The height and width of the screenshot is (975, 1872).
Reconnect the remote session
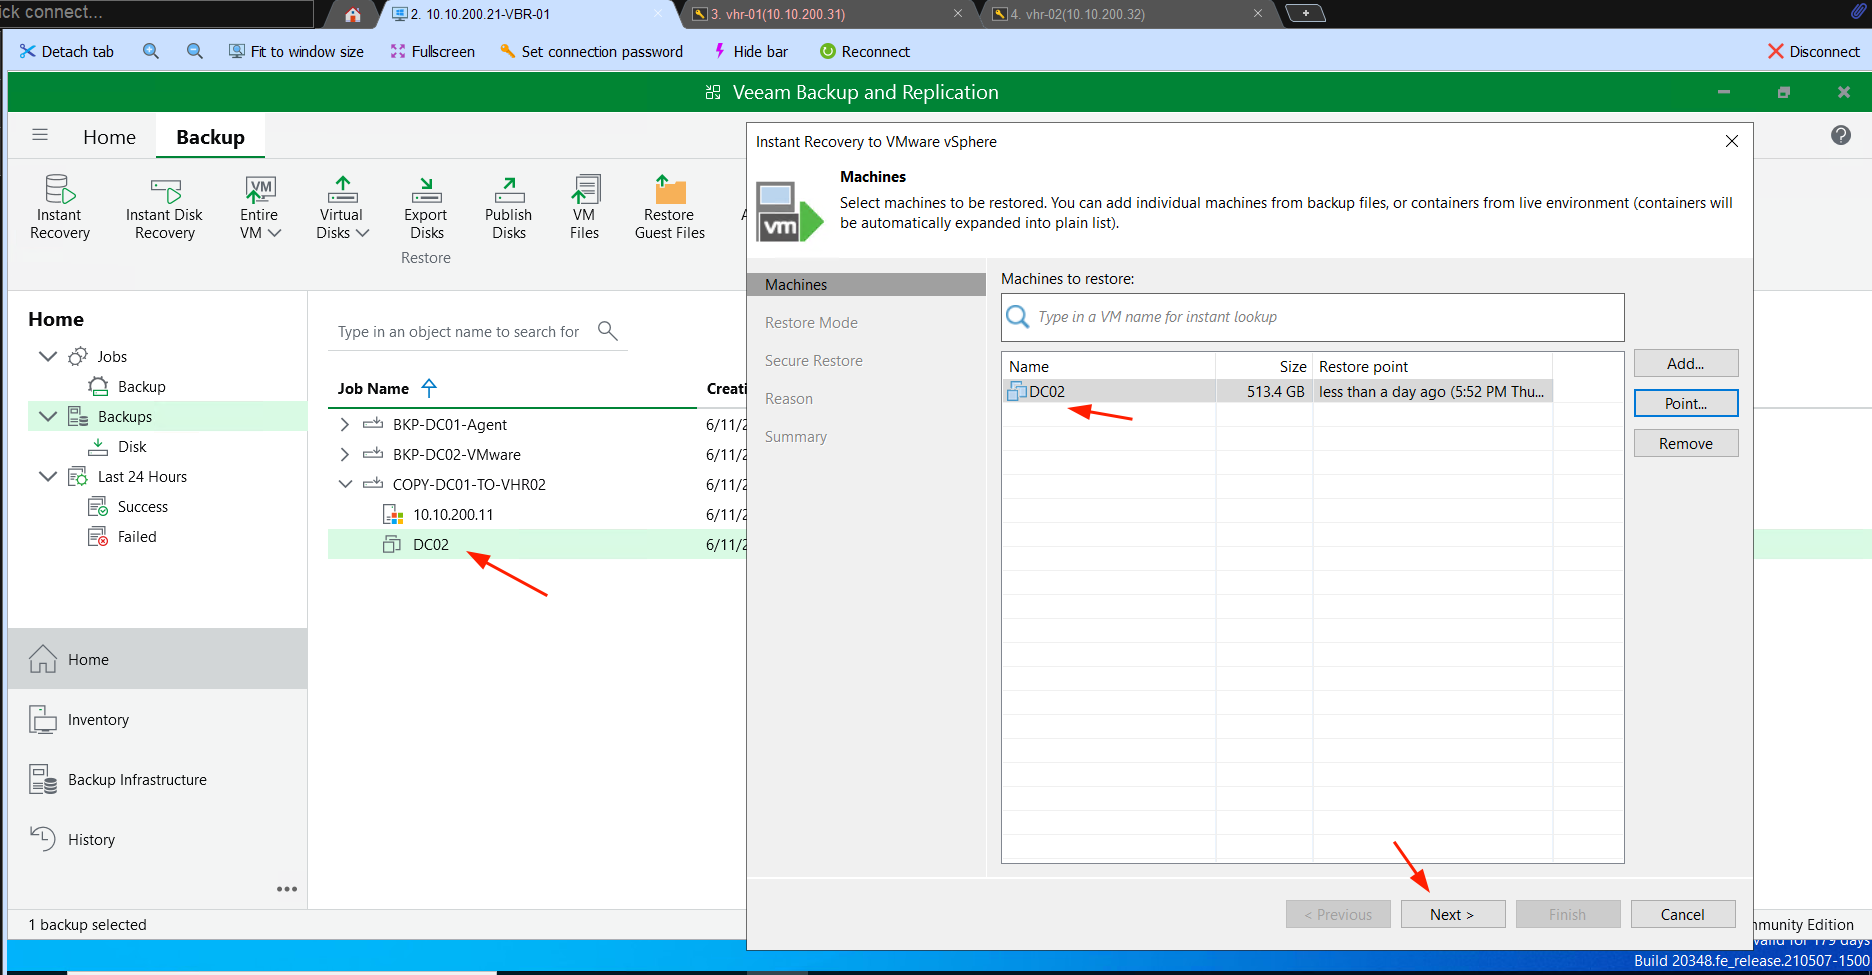point(865,51)
